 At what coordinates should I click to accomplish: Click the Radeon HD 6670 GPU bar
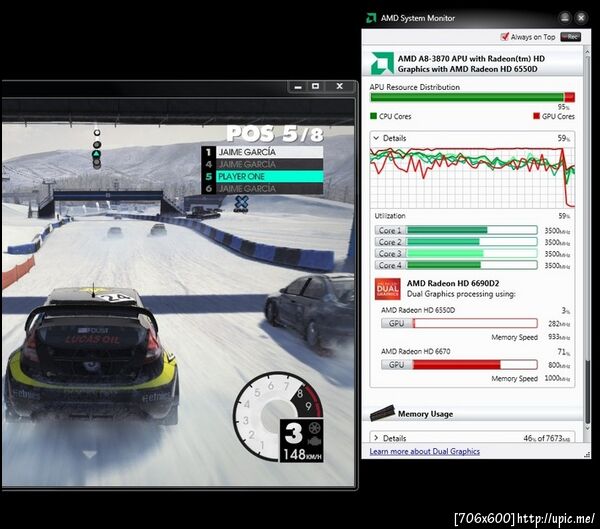pyautogui.click(x=475, y=365)
